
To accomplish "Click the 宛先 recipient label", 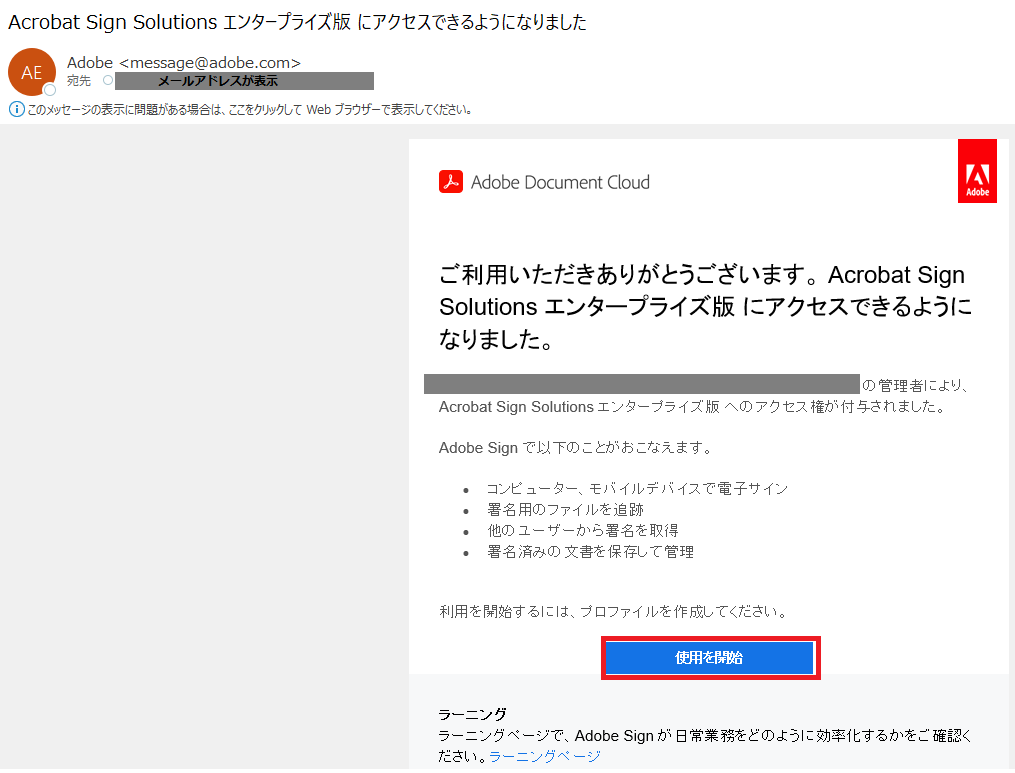I will point(78,81).
